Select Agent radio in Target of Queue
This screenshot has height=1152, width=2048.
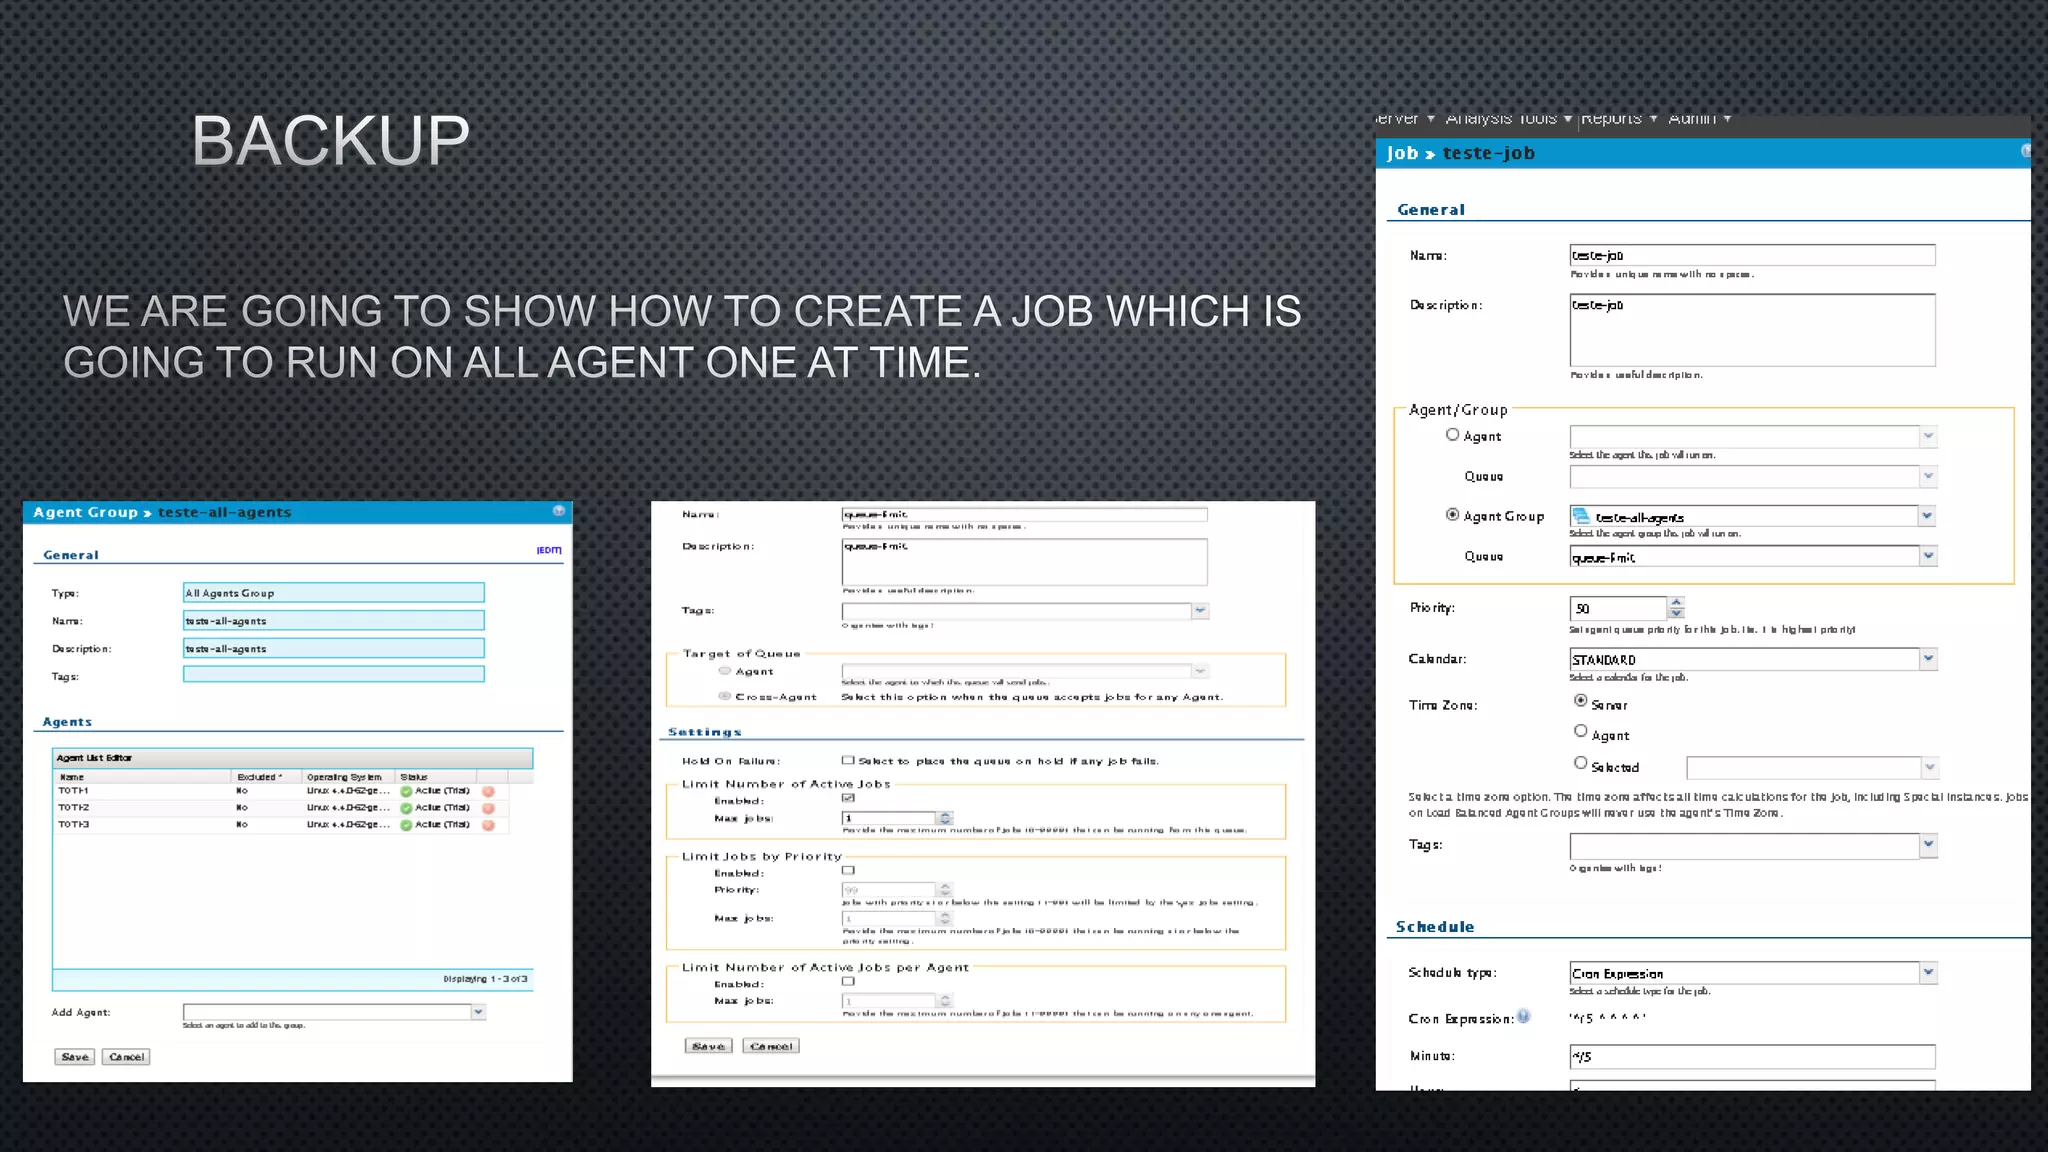pyautogui.click(x=725, y=671)
